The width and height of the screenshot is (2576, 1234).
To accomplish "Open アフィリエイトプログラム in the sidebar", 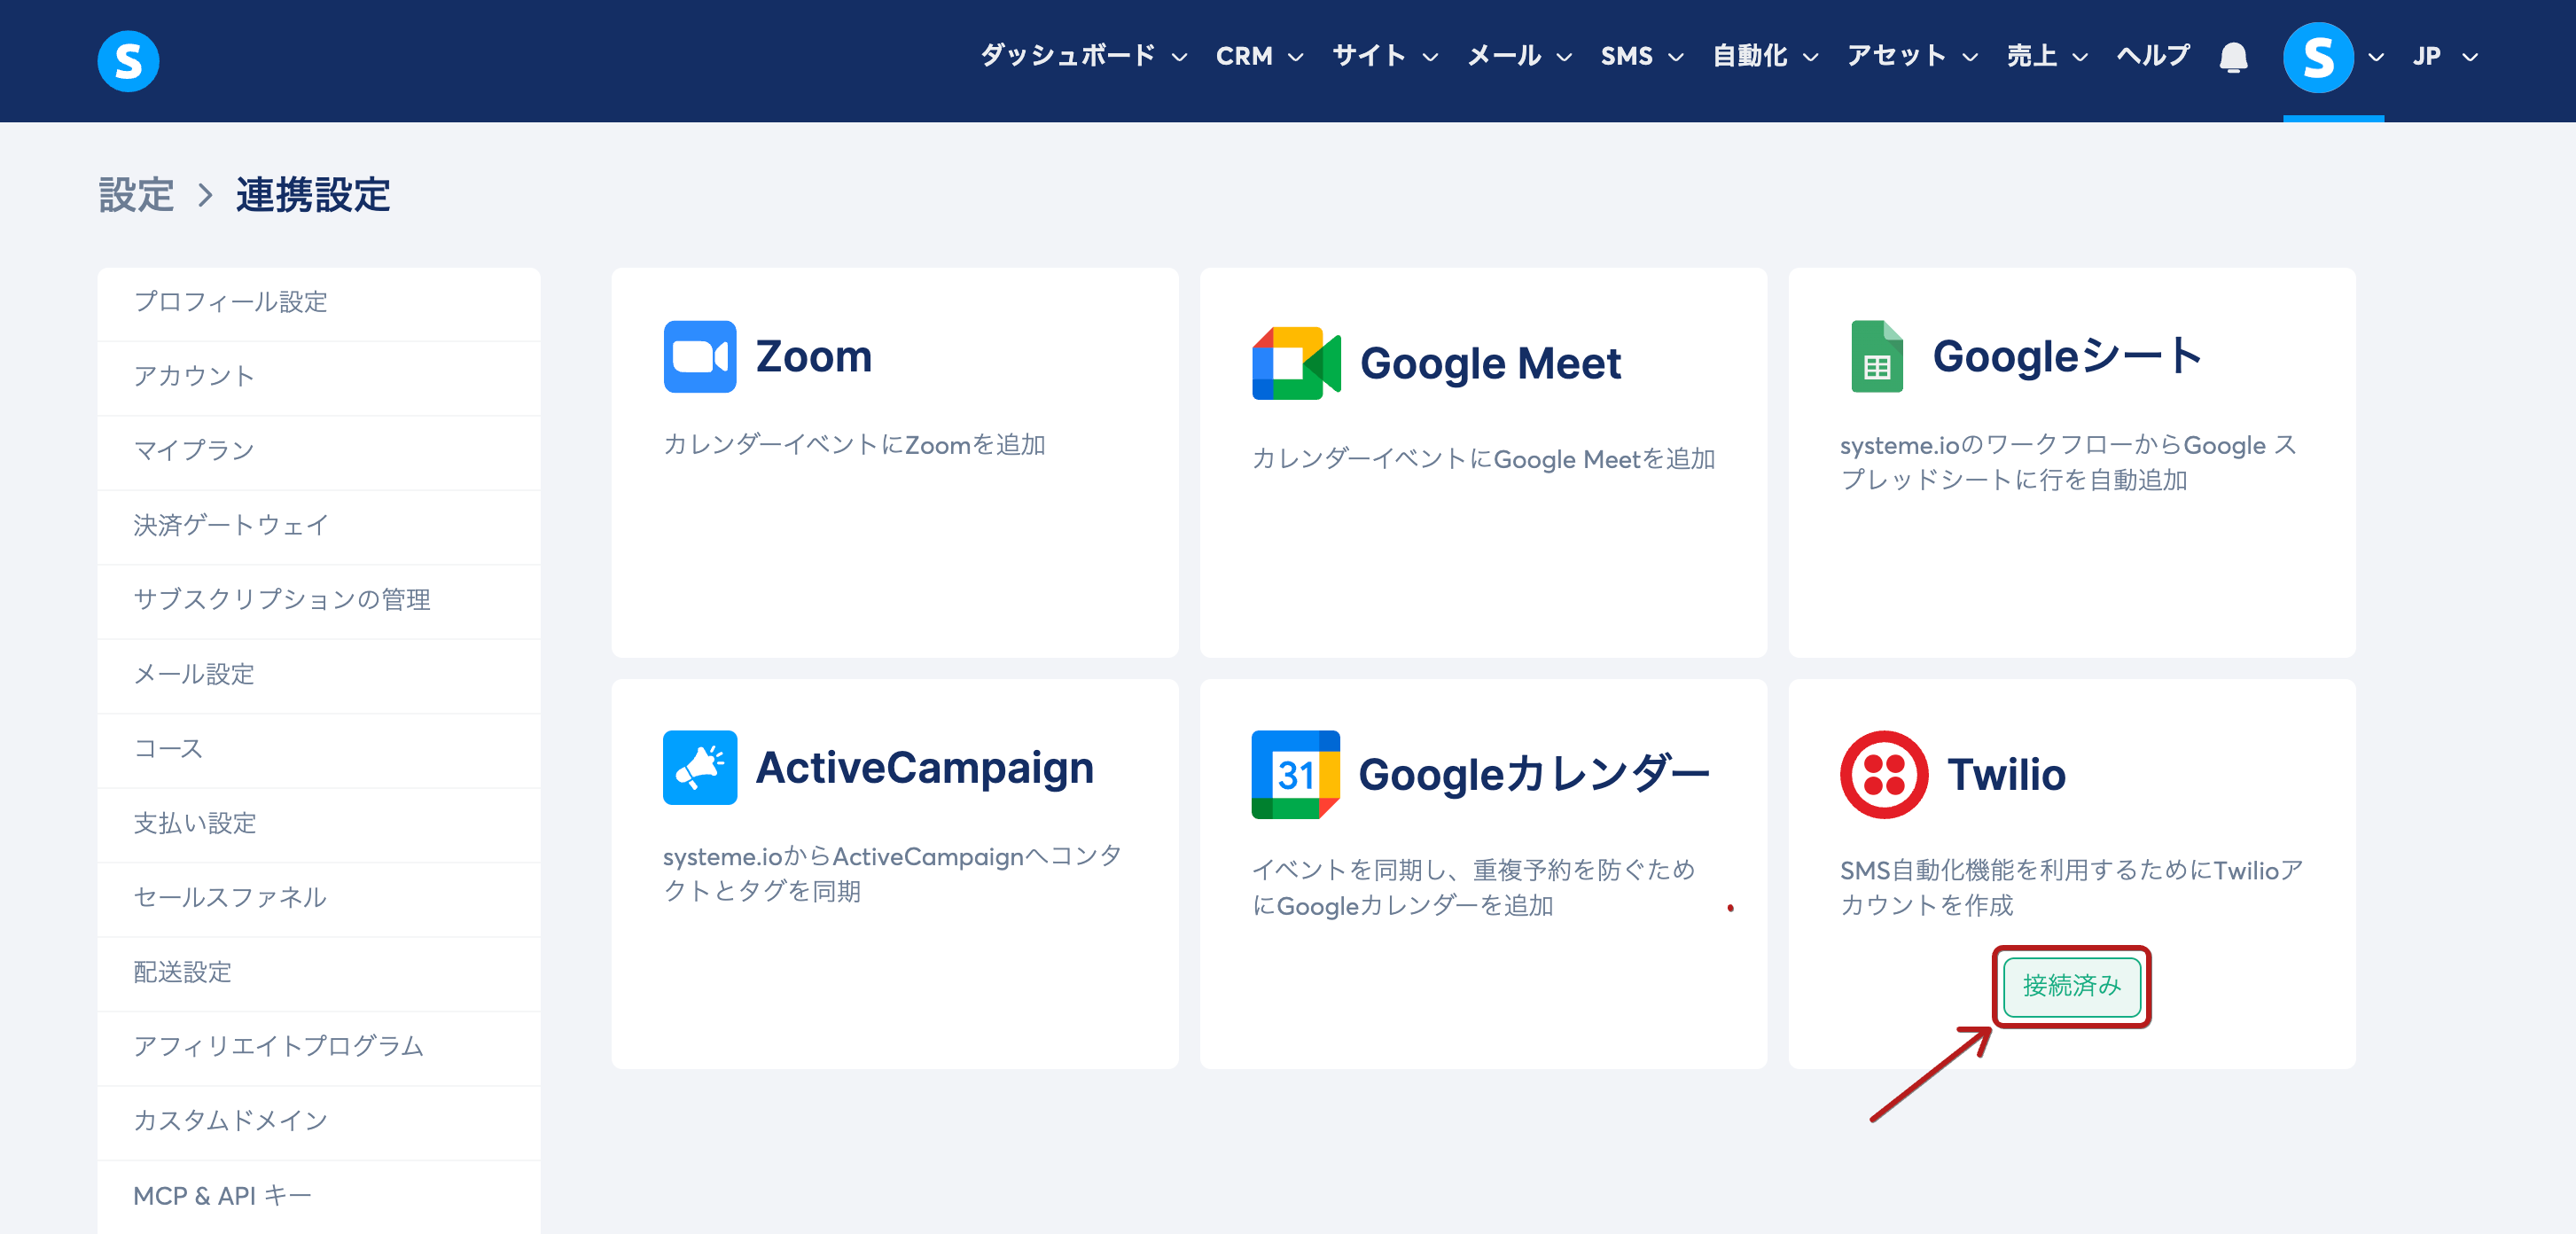I will pos(319,1047).
